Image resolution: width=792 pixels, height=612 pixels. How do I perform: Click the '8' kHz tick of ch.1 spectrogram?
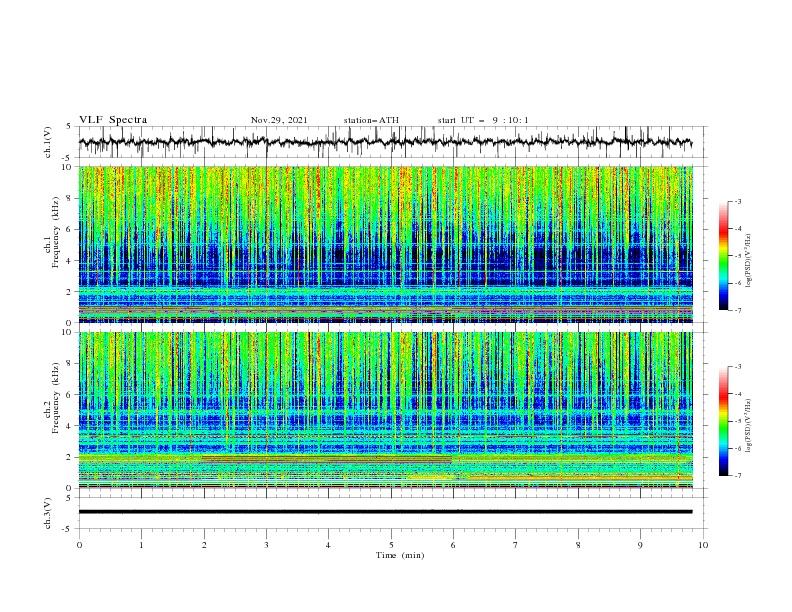[x=69, y=198]
